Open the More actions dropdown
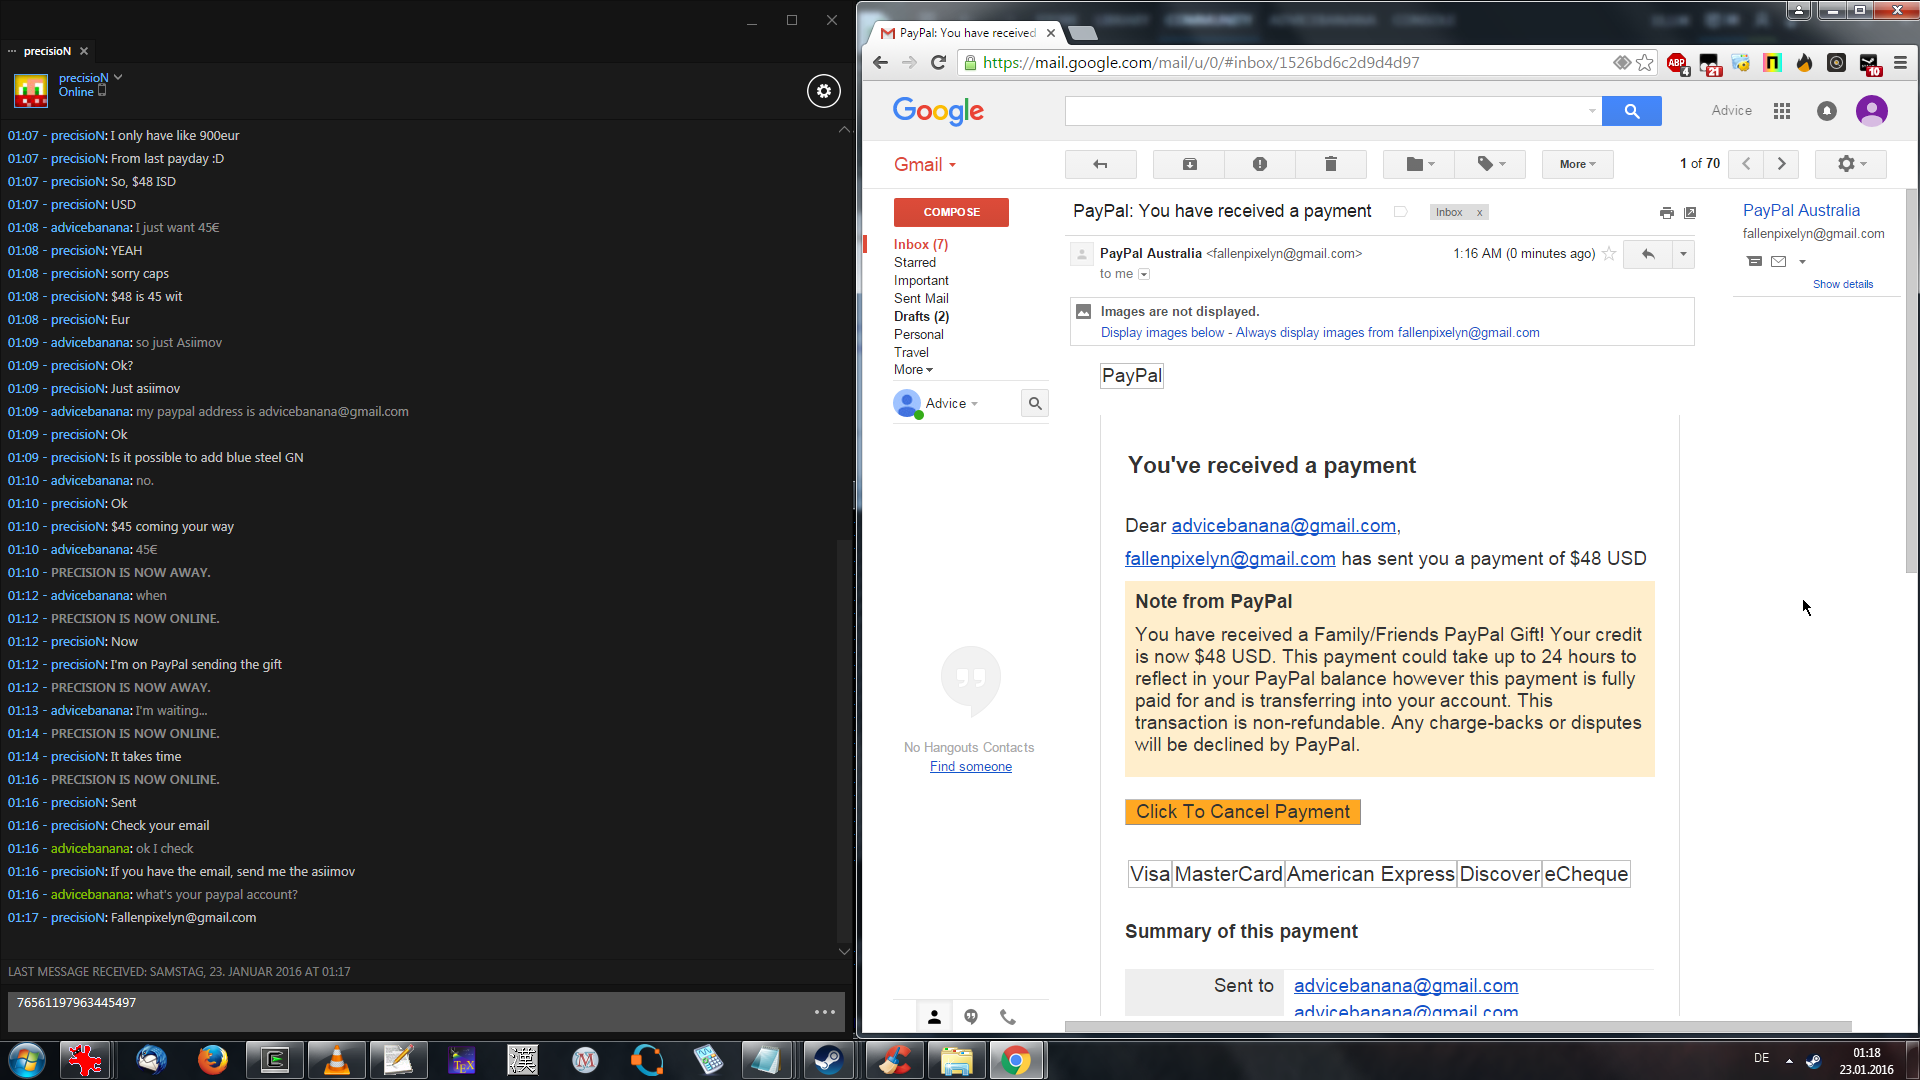This screenshot has width=1920, height=1080. pyautogui.click(x=1577, y=164)
